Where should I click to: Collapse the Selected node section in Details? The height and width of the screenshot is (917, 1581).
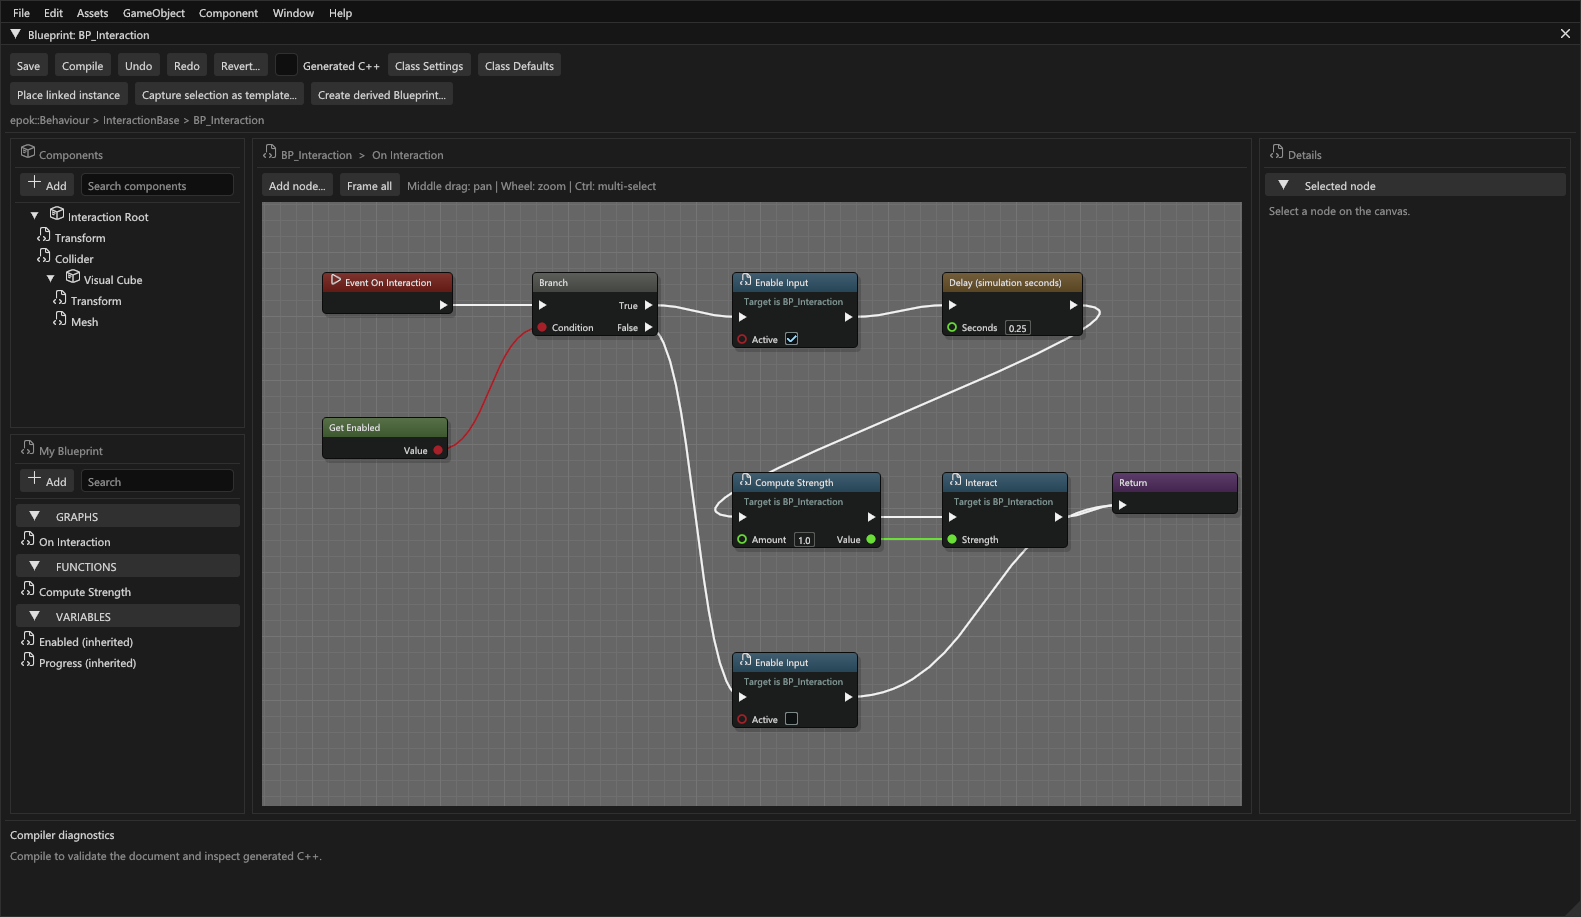1283,185
